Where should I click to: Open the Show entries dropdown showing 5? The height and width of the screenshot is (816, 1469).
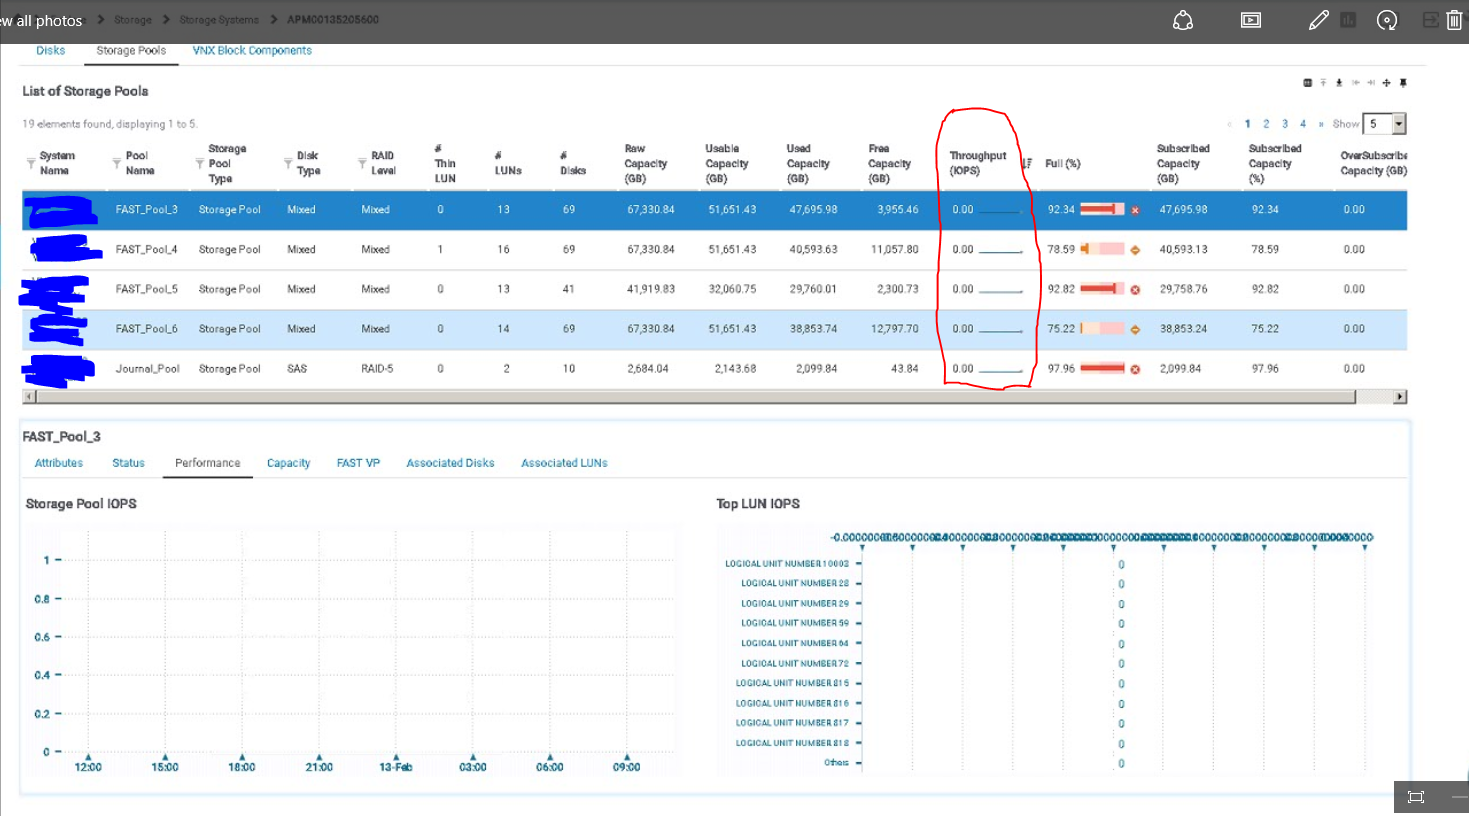pyautogui.click(x=1398, y=124)
